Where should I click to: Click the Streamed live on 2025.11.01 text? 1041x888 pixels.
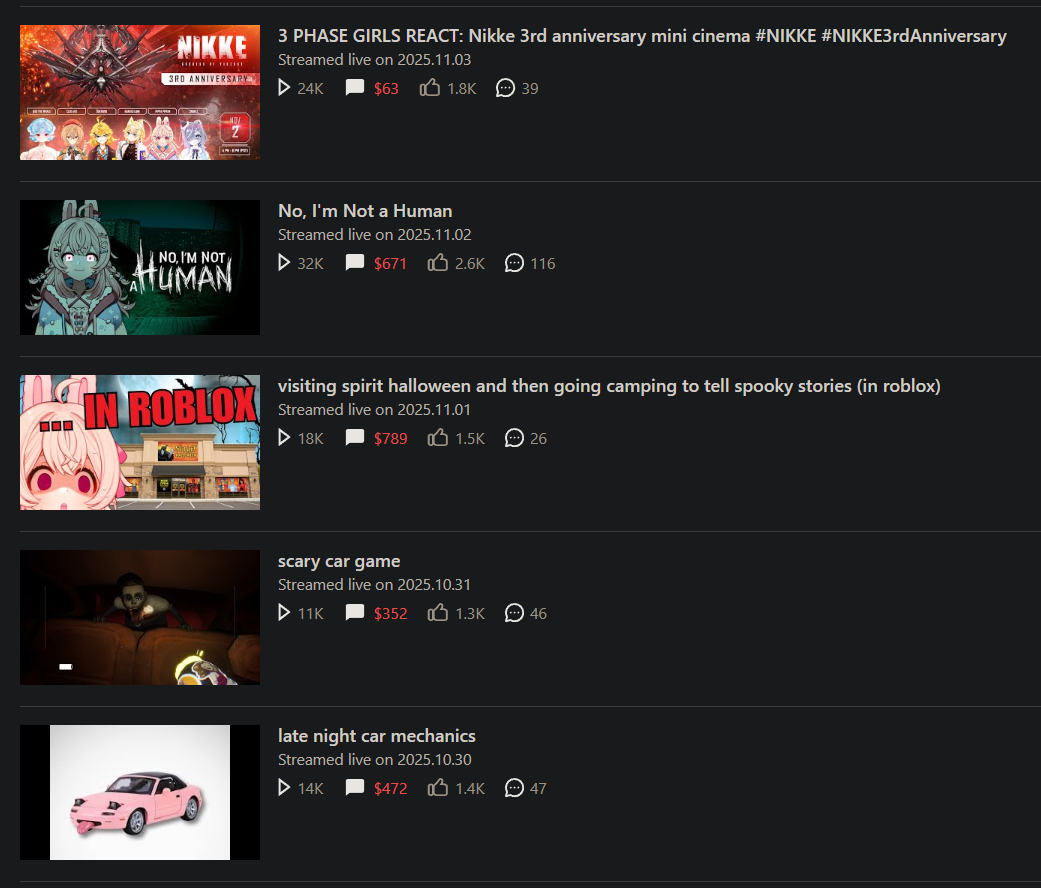pos(374,410)
